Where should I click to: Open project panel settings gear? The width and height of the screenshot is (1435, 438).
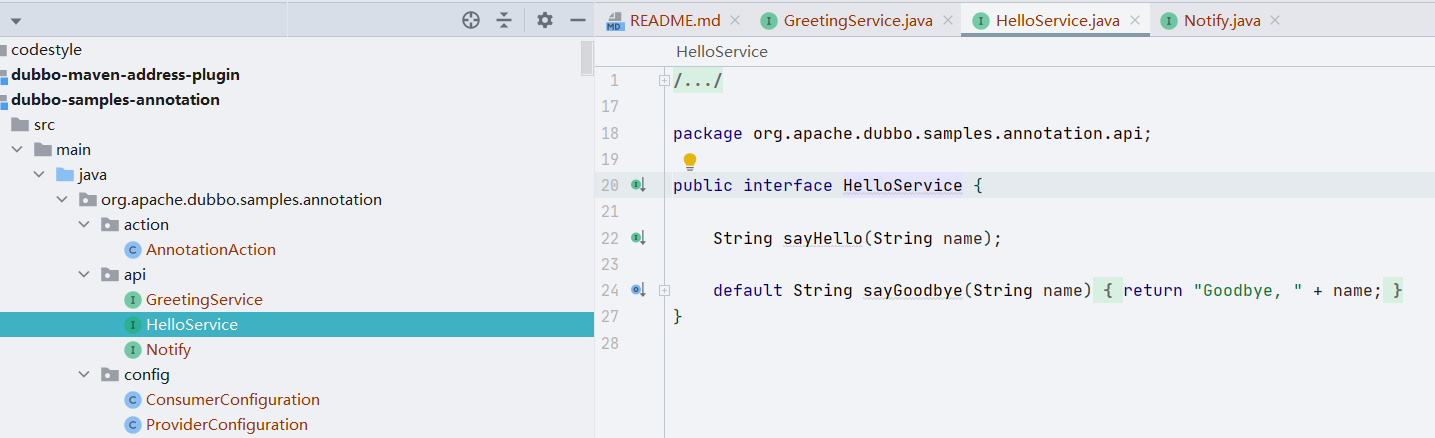pos(544,20)
